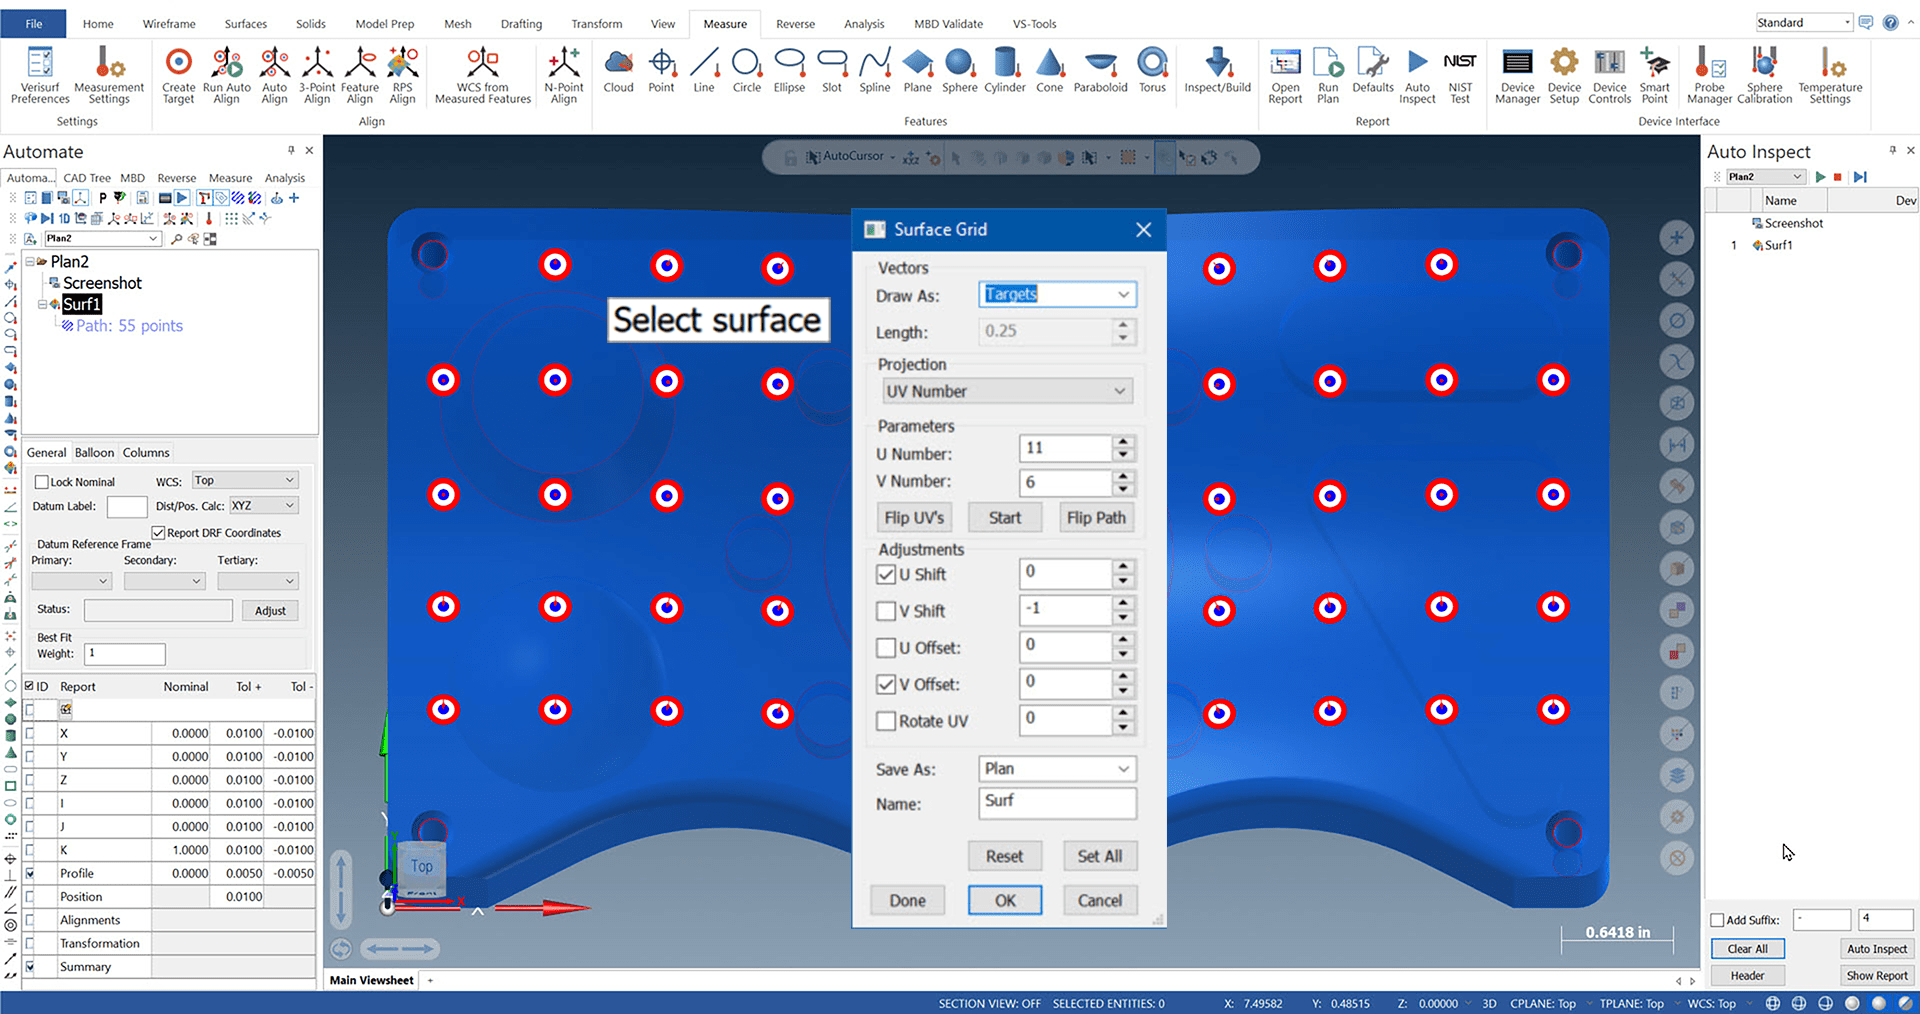Run the NIST Test
Screen dimensions: 1920x1014
(1460, 75)
